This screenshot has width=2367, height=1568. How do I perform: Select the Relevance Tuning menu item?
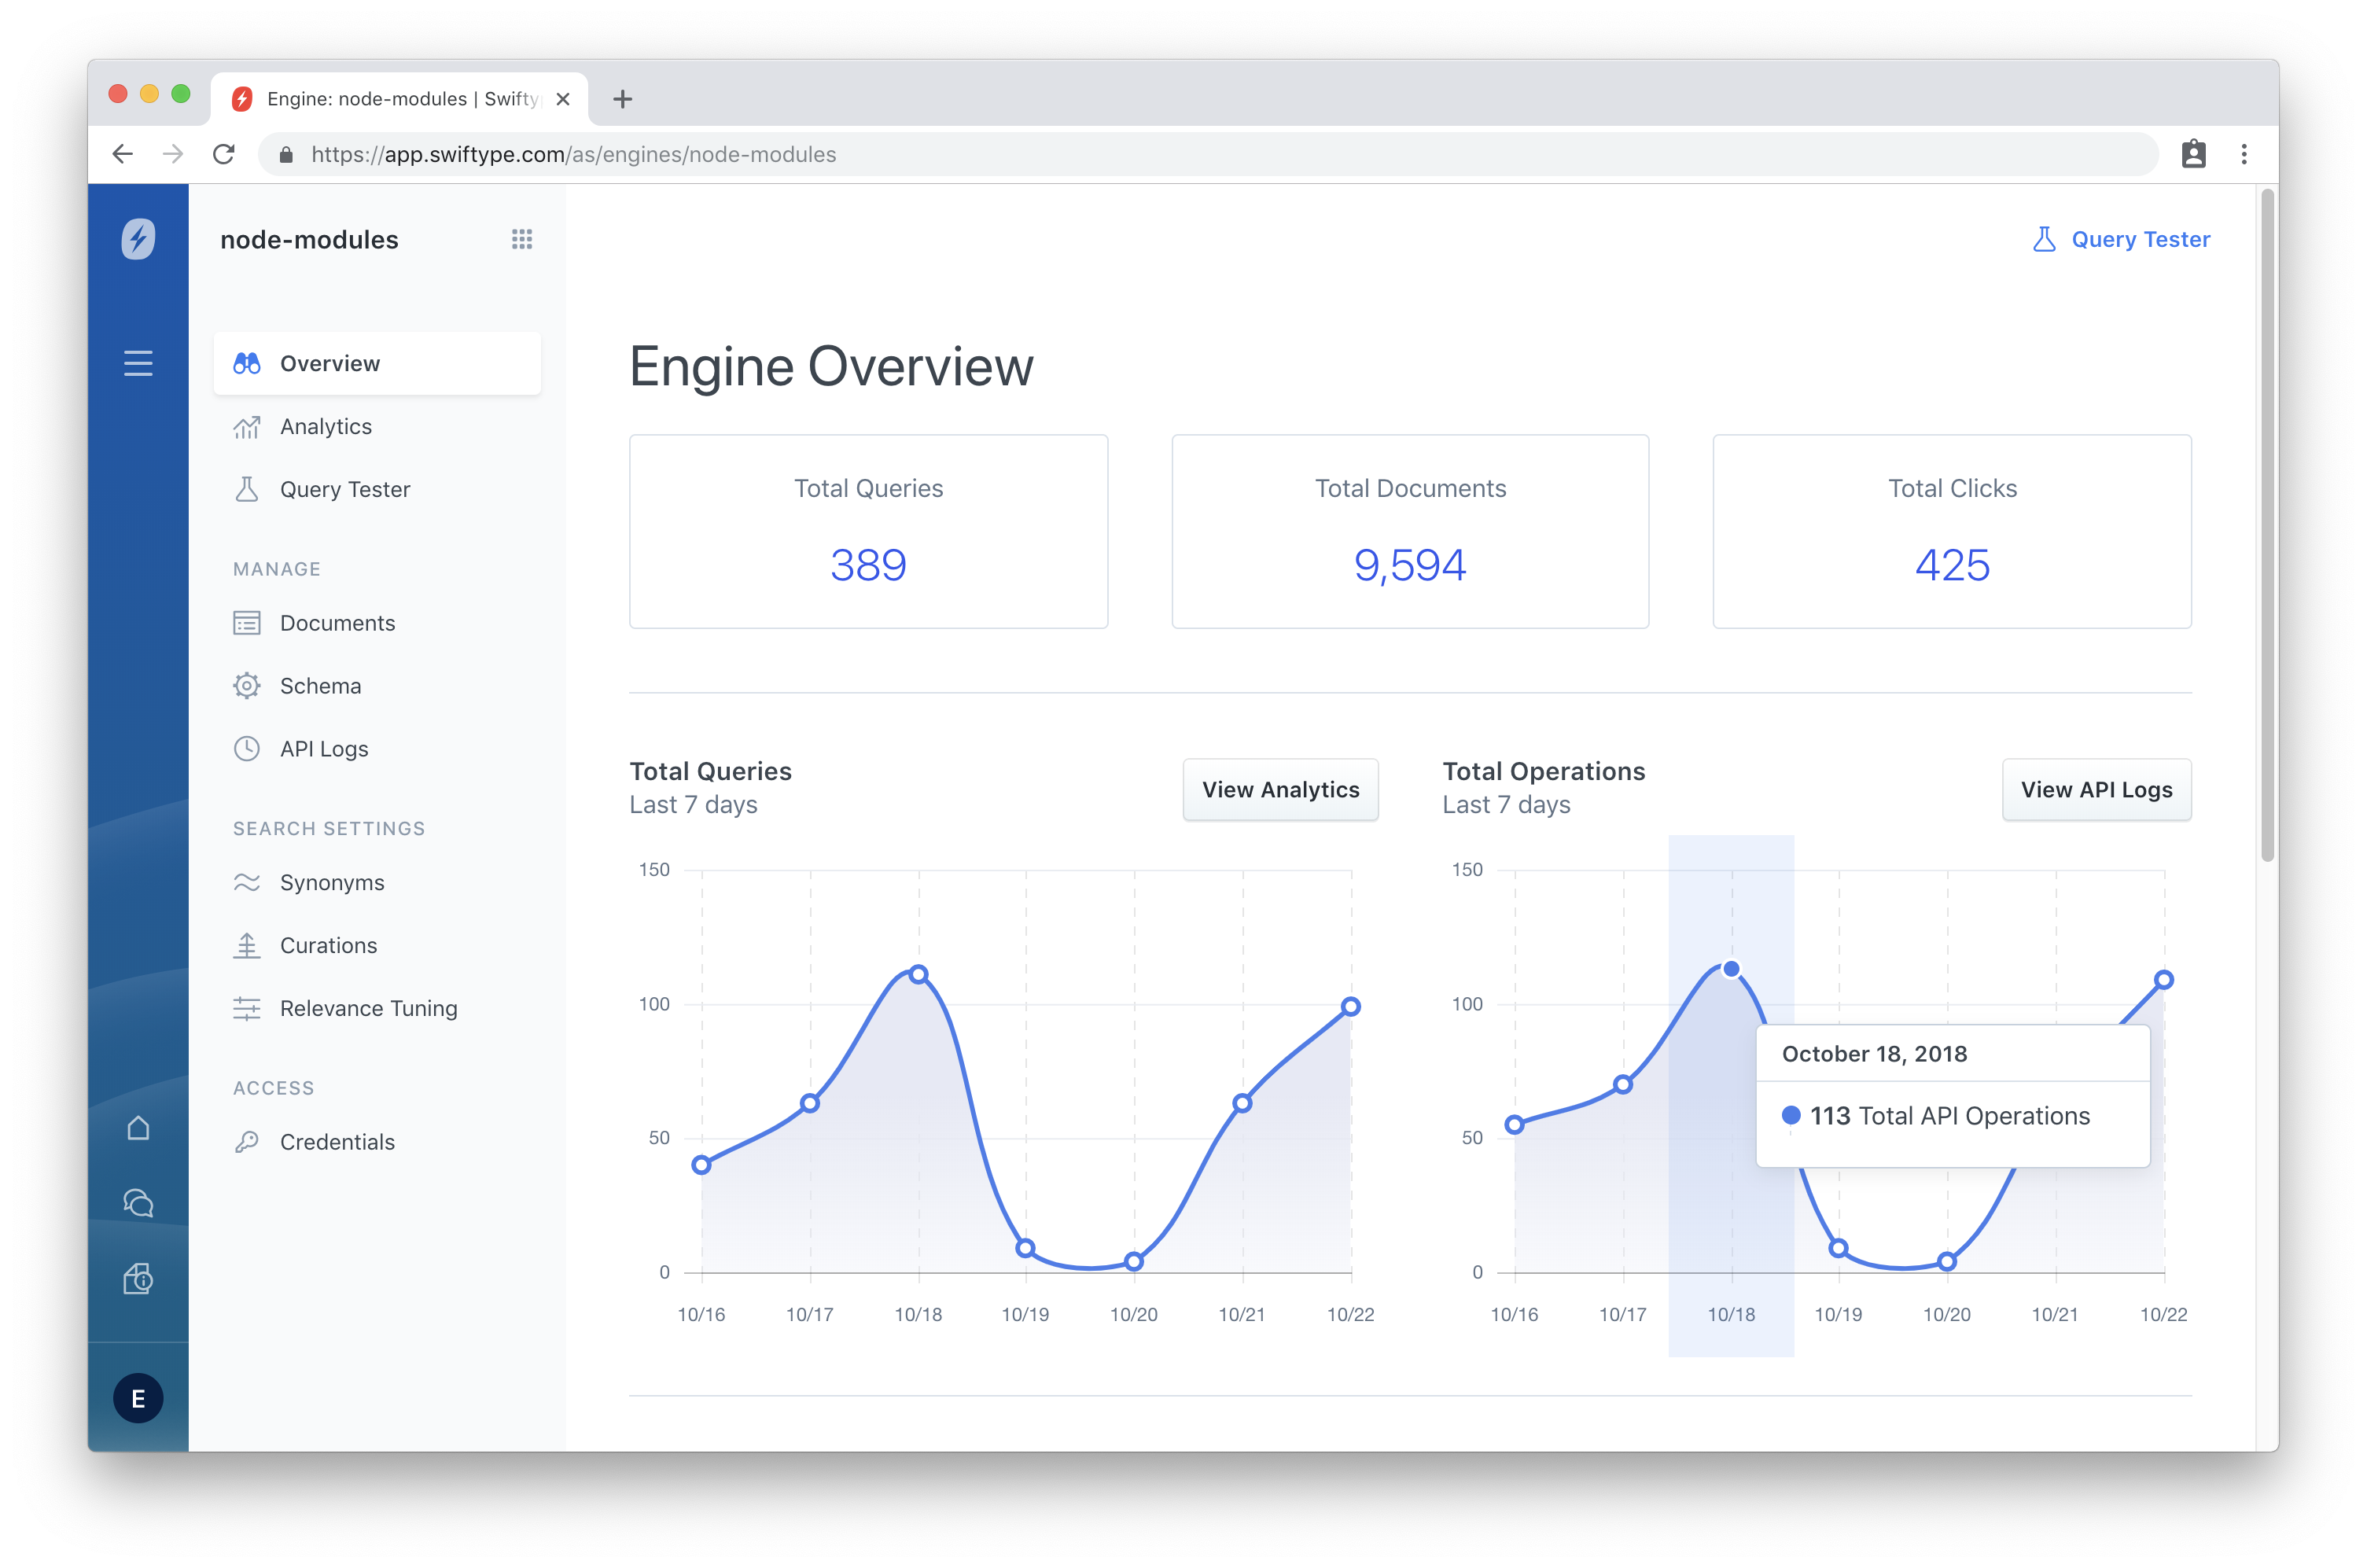pyautogui.click(x=369, y=1008)
